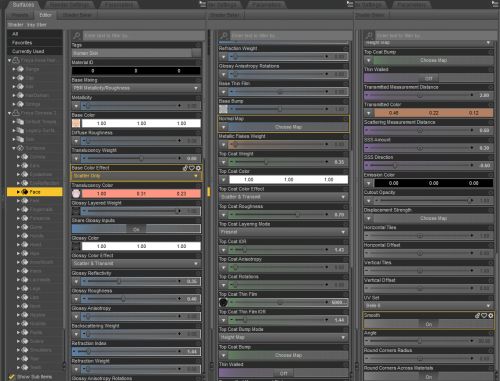Click the filter text field in the left property panel
Viewport: 500px width, 381px height.
point(143,35)
